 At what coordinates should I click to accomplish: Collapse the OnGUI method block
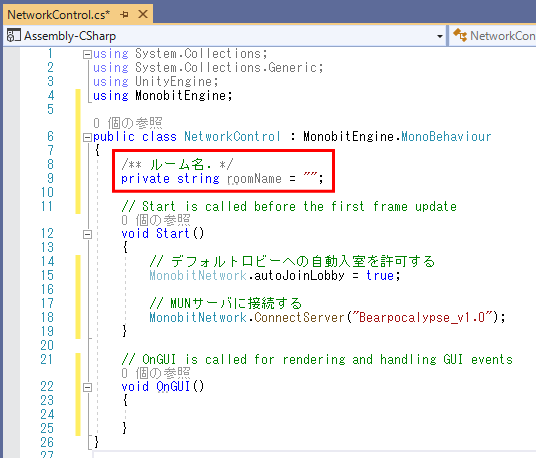tap(88, 387)
